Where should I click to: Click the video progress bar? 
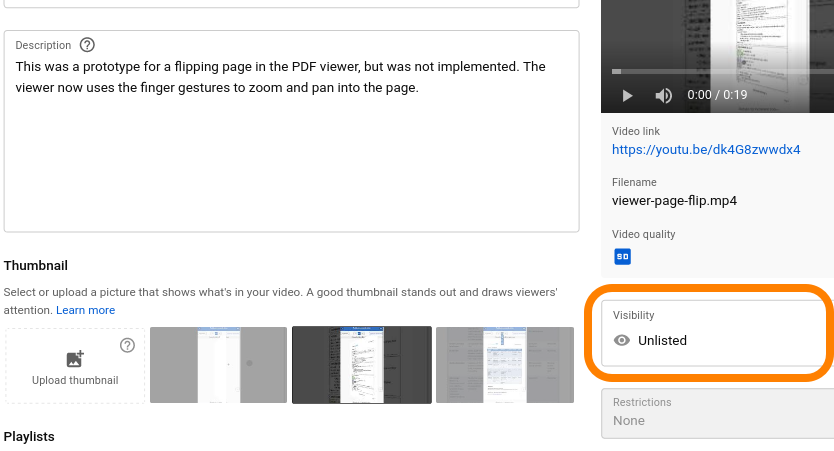click(720, 72)
